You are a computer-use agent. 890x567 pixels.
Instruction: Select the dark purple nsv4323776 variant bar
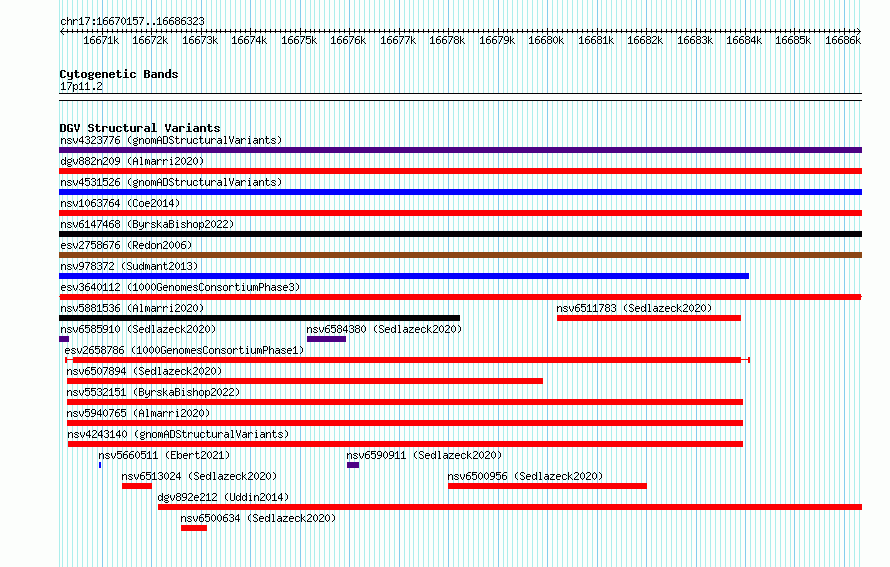click(x=460, y=150)
